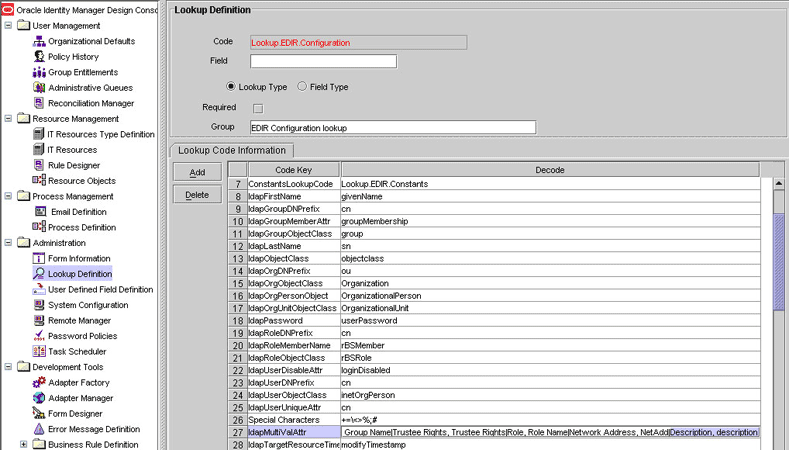This screenshot has height=450, width=789.
Task: Click the Lookup Definition magnifier icon
Action: (39, 273)
